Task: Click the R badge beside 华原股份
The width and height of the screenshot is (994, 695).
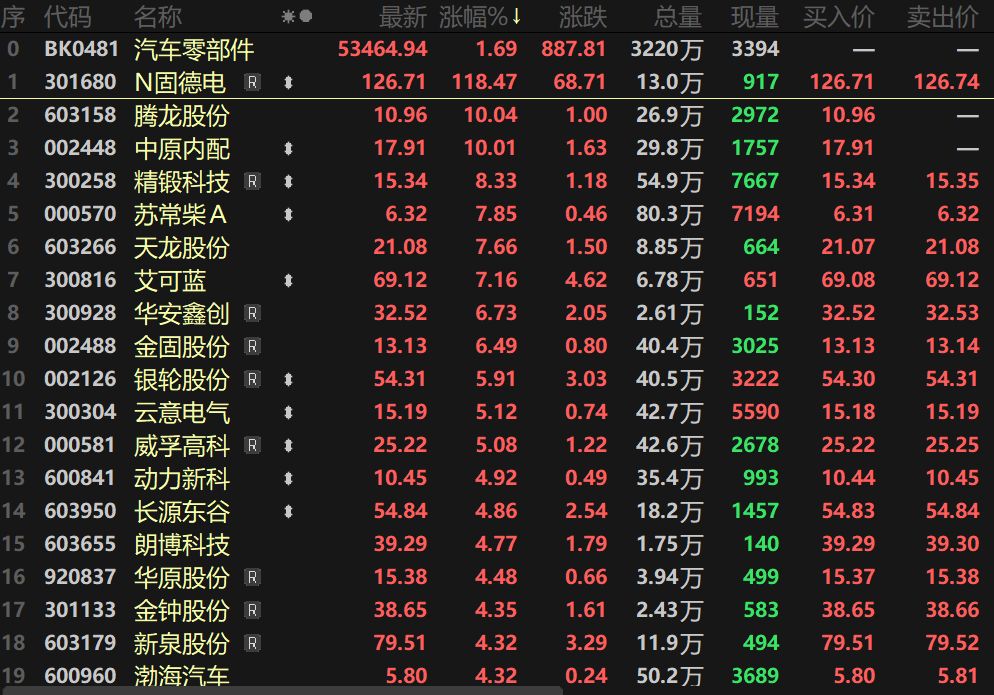Action: 252,577
